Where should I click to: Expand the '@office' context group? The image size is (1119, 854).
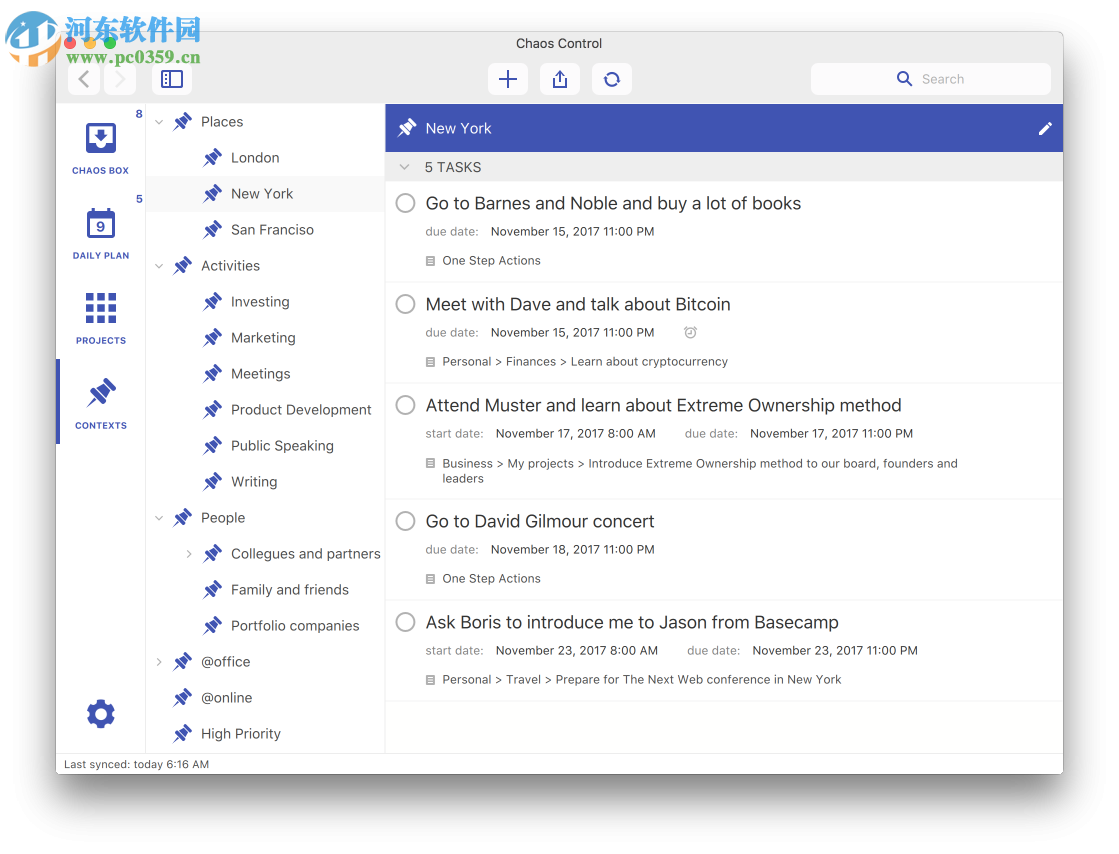(x=159, y=661)
